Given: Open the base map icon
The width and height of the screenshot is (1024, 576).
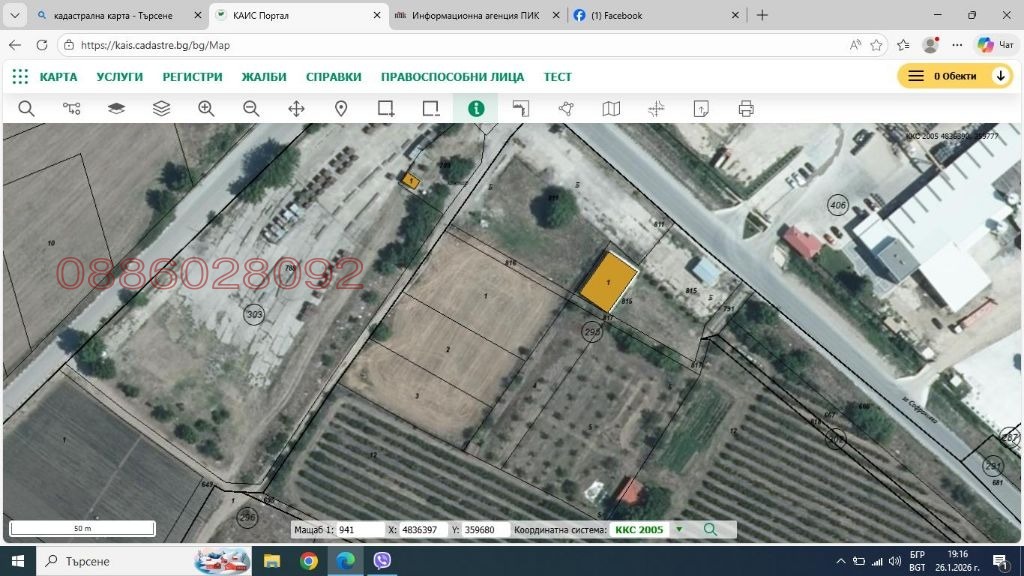Looking at the screenshot, I should coord(610,108).
